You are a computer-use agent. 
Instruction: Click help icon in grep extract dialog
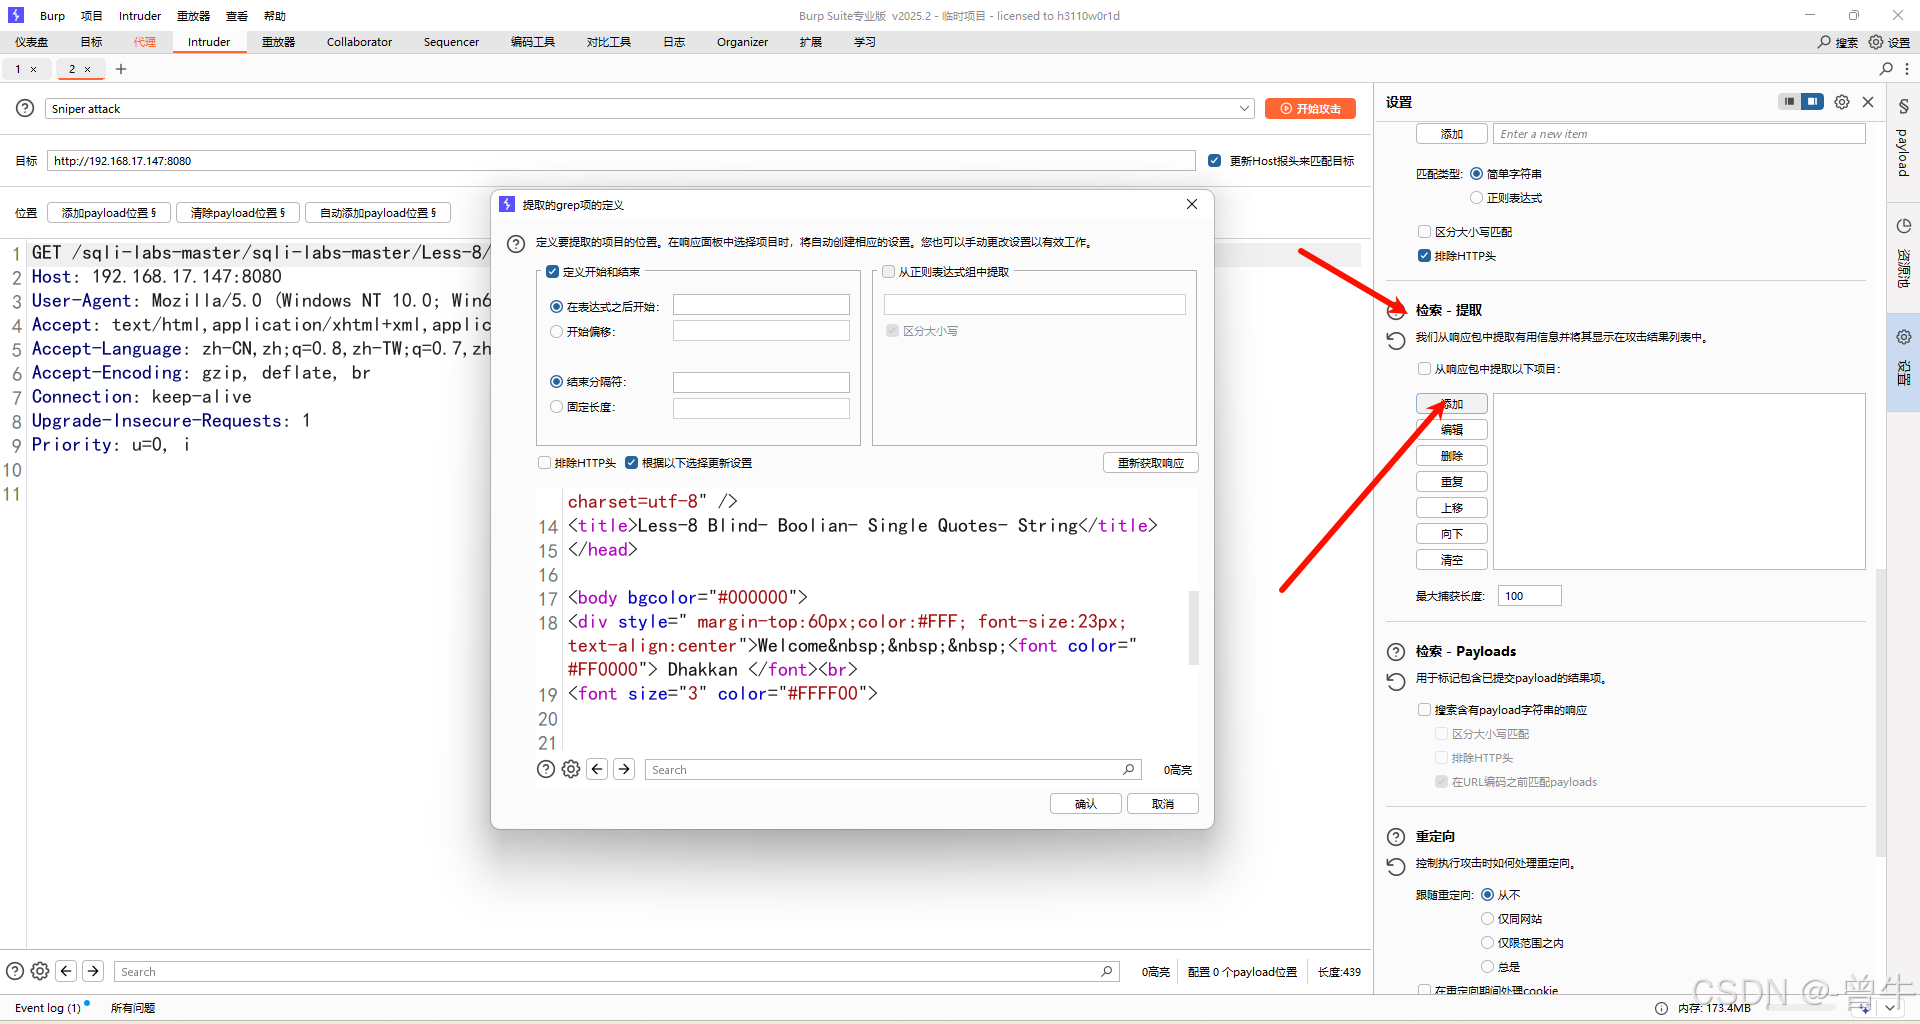click(516, 244)
